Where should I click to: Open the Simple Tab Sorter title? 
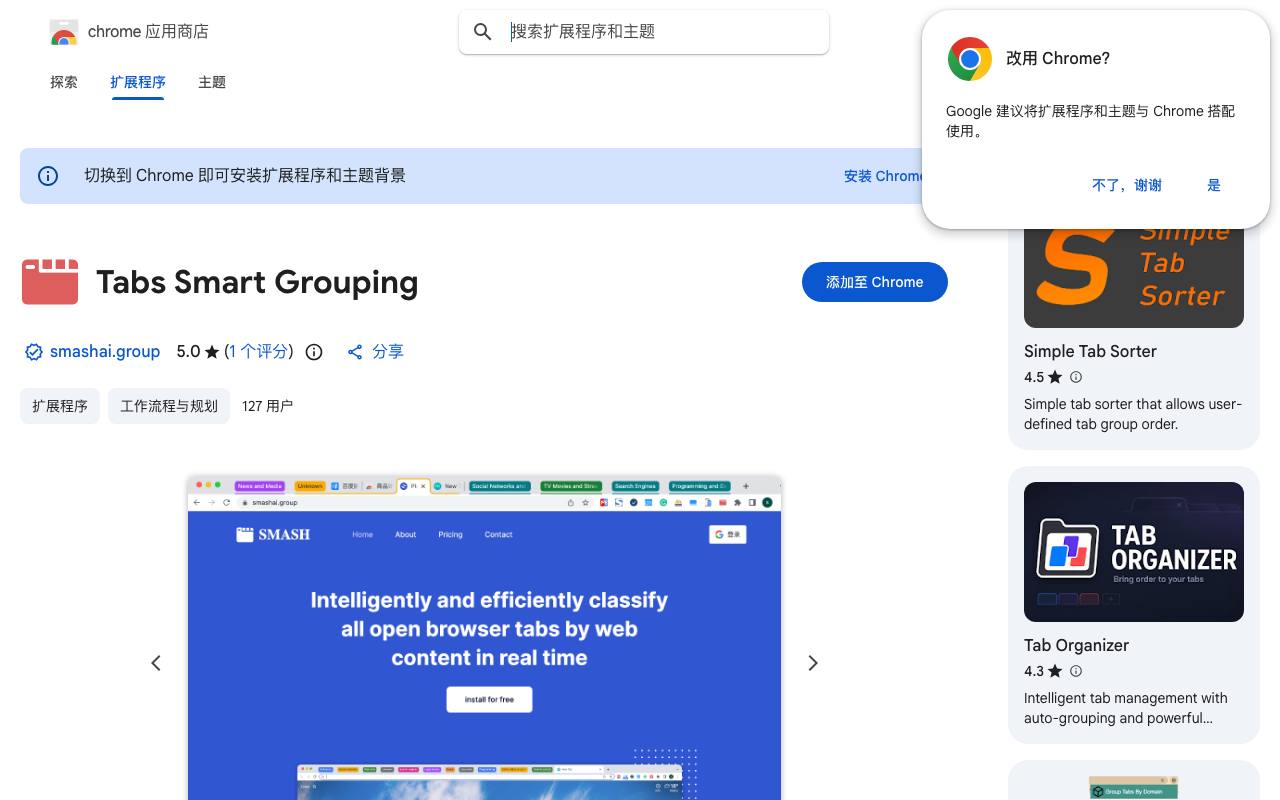coord(1090,351)
